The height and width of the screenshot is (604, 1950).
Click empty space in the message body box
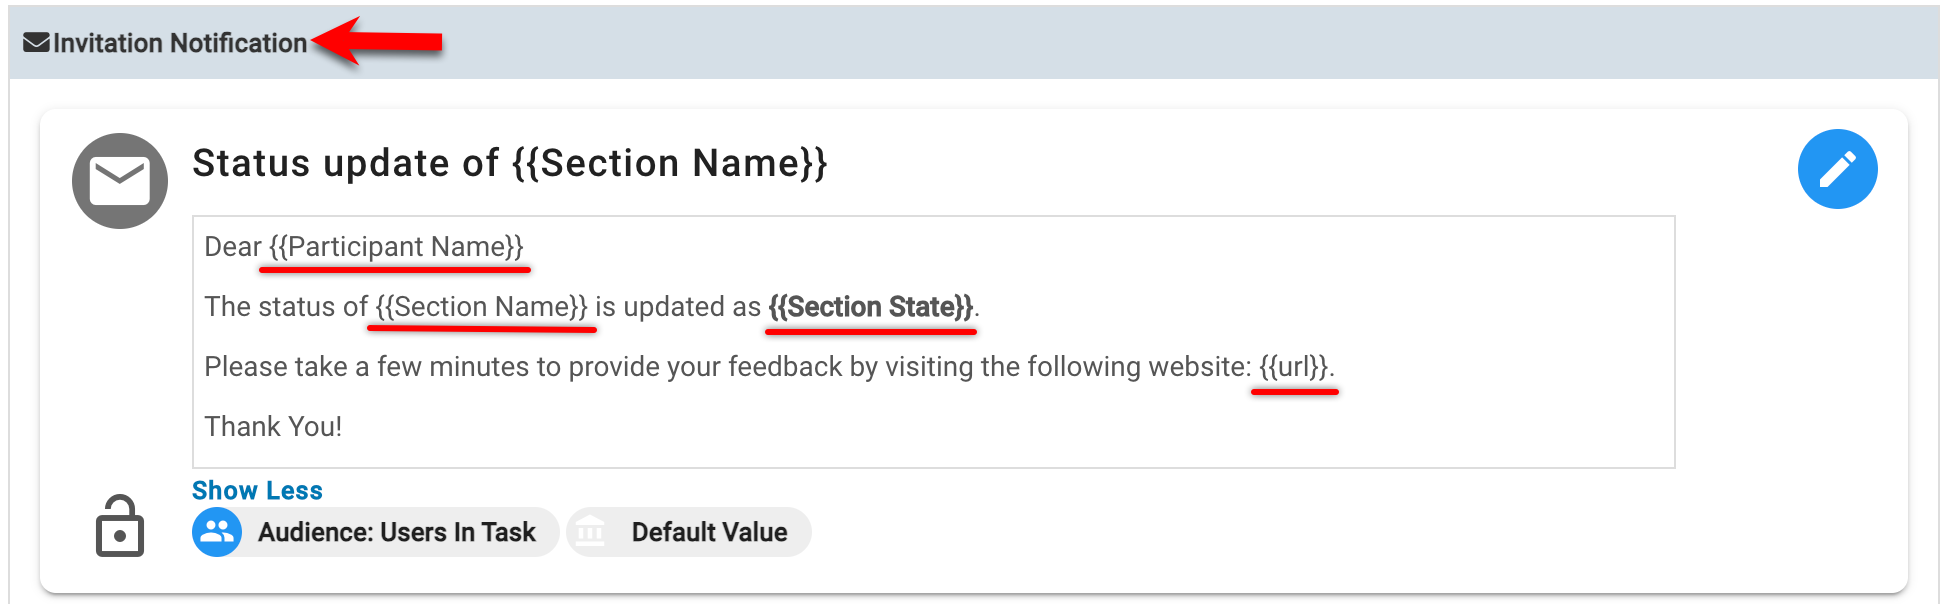click(1100, 430)
